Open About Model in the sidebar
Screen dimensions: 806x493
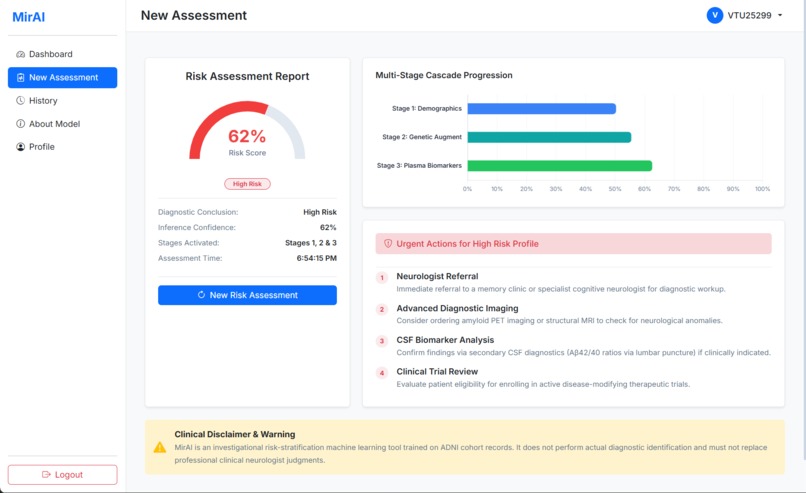click(62, 124)
